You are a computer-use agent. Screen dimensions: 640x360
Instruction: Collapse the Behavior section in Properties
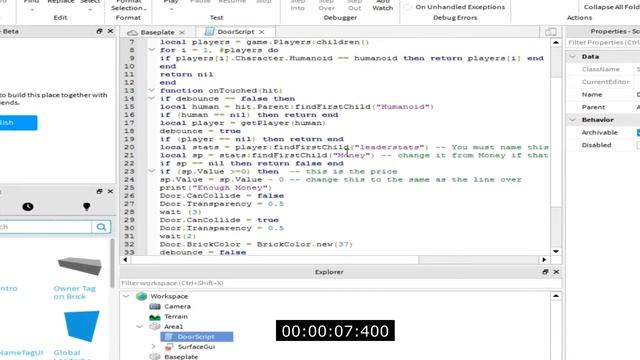pos(572,120)
